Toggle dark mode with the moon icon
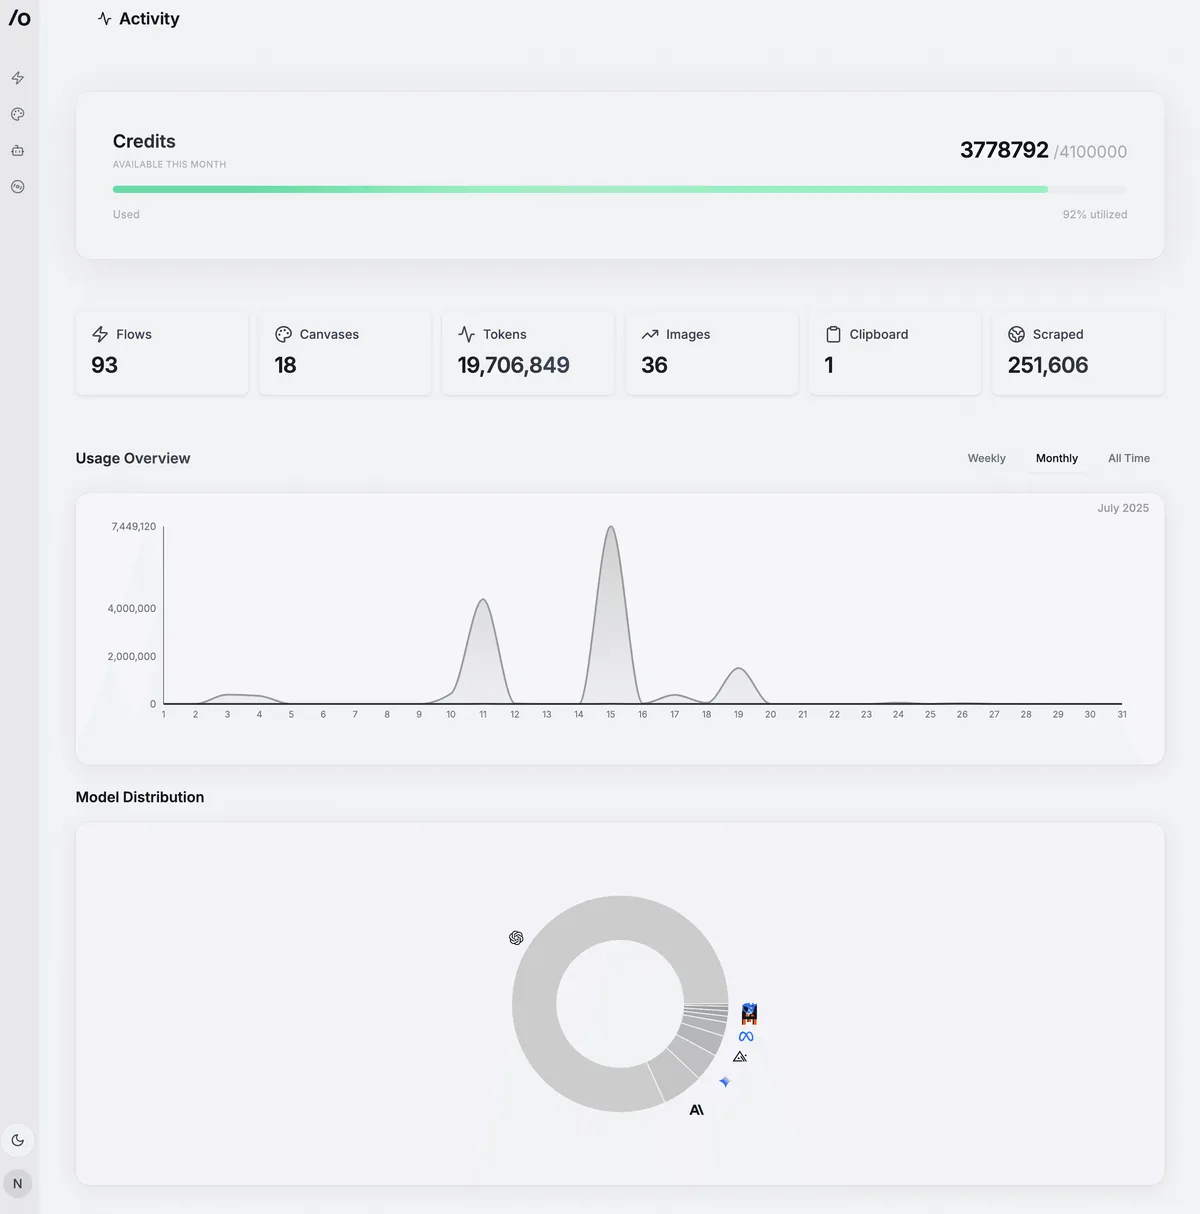 coord(17,1140)
